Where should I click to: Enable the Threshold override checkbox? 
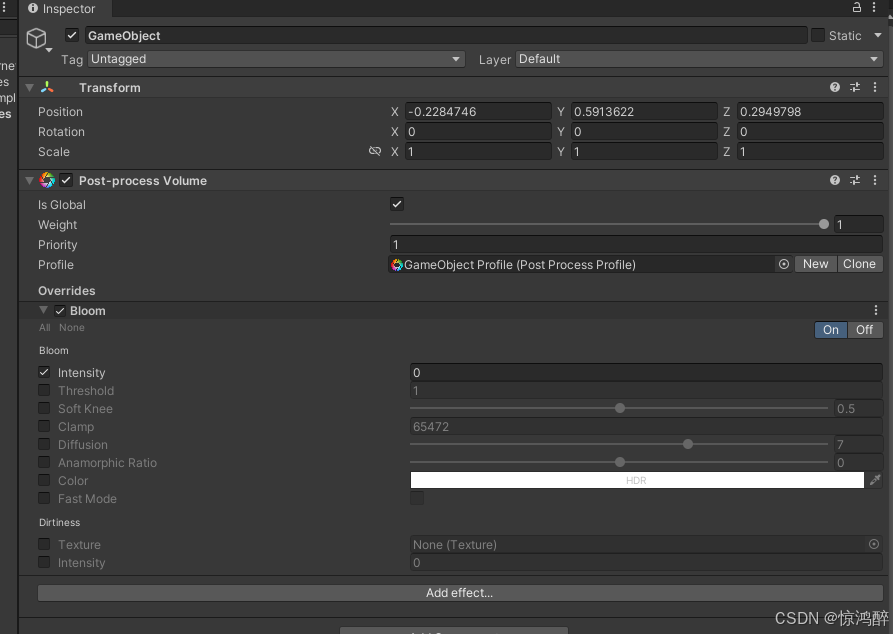44,390
